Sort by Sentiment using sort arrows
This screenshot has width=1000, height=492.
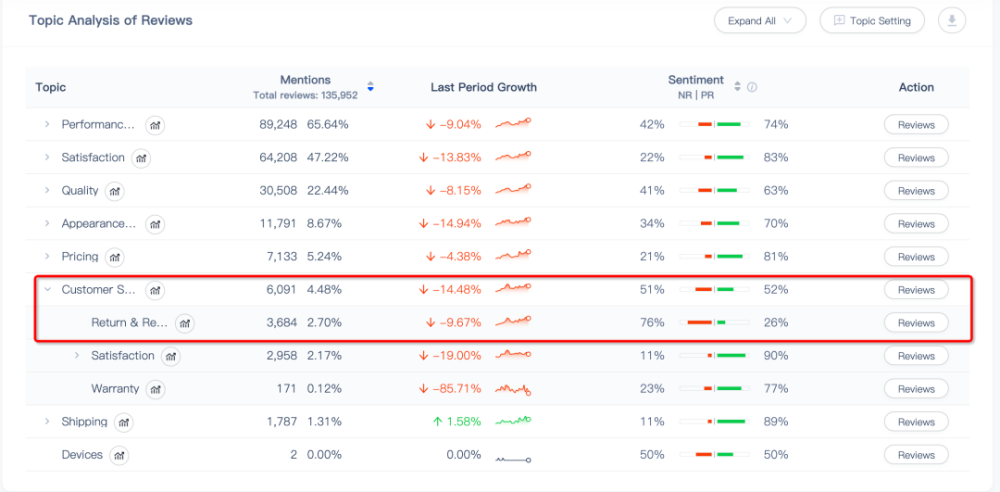pos(737,87)
